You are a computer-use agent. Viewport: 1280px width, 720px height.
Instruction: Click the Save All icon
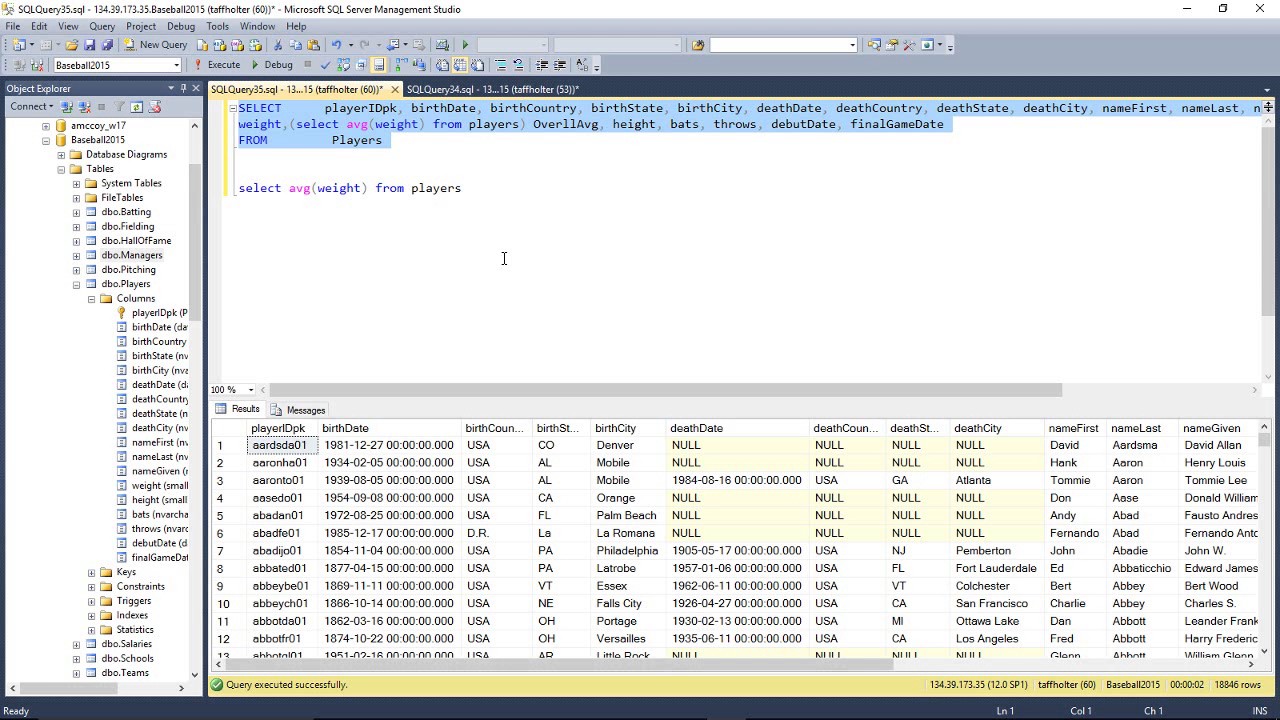[x=106, y=45]
